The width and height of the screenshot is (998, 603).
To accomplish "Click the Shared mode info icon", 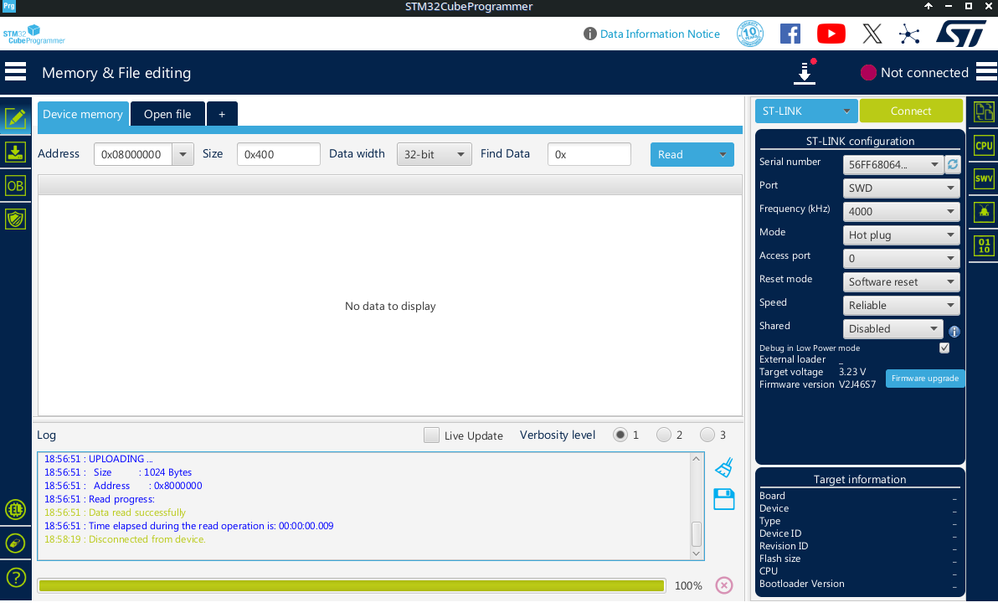I will [954, 331].
